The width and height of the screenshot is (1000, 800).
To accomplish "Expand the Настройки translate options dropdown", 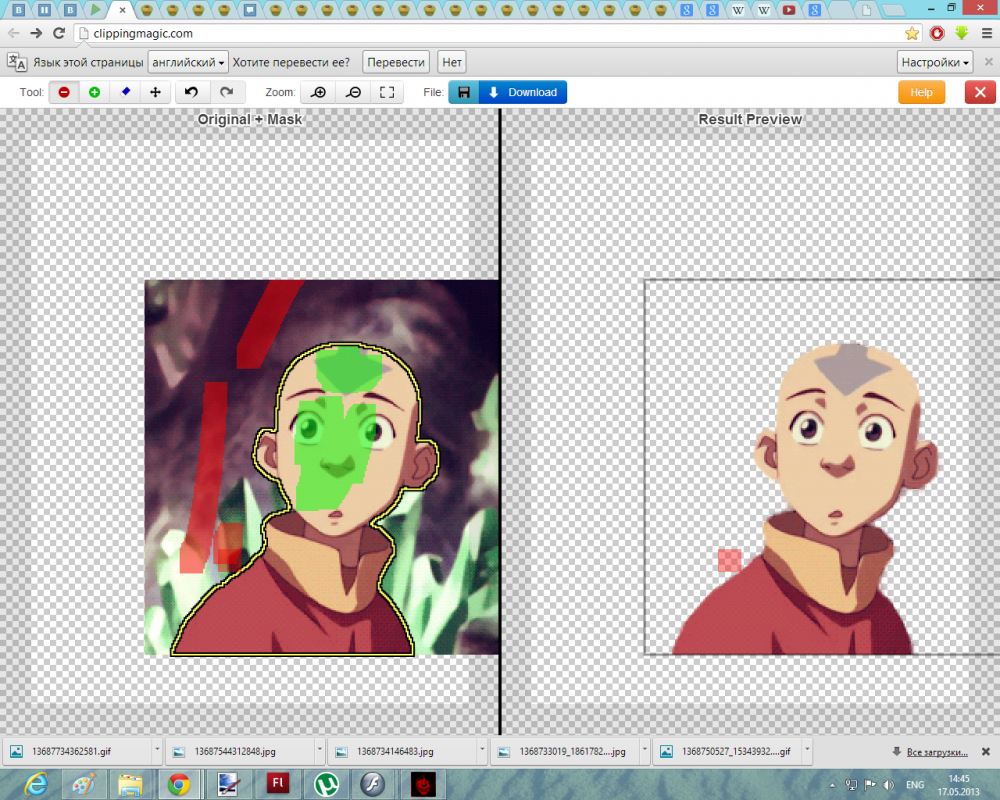I will pos(935,62).
